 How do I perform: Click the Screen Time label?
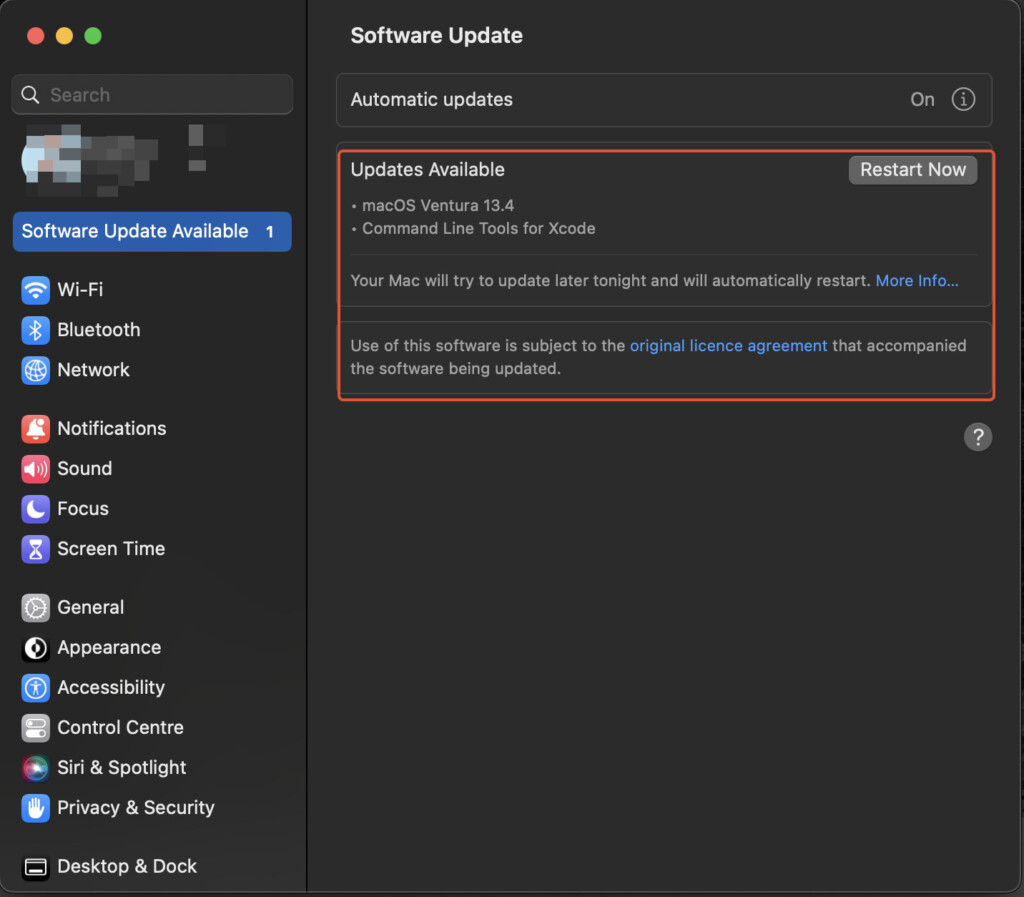111,549
